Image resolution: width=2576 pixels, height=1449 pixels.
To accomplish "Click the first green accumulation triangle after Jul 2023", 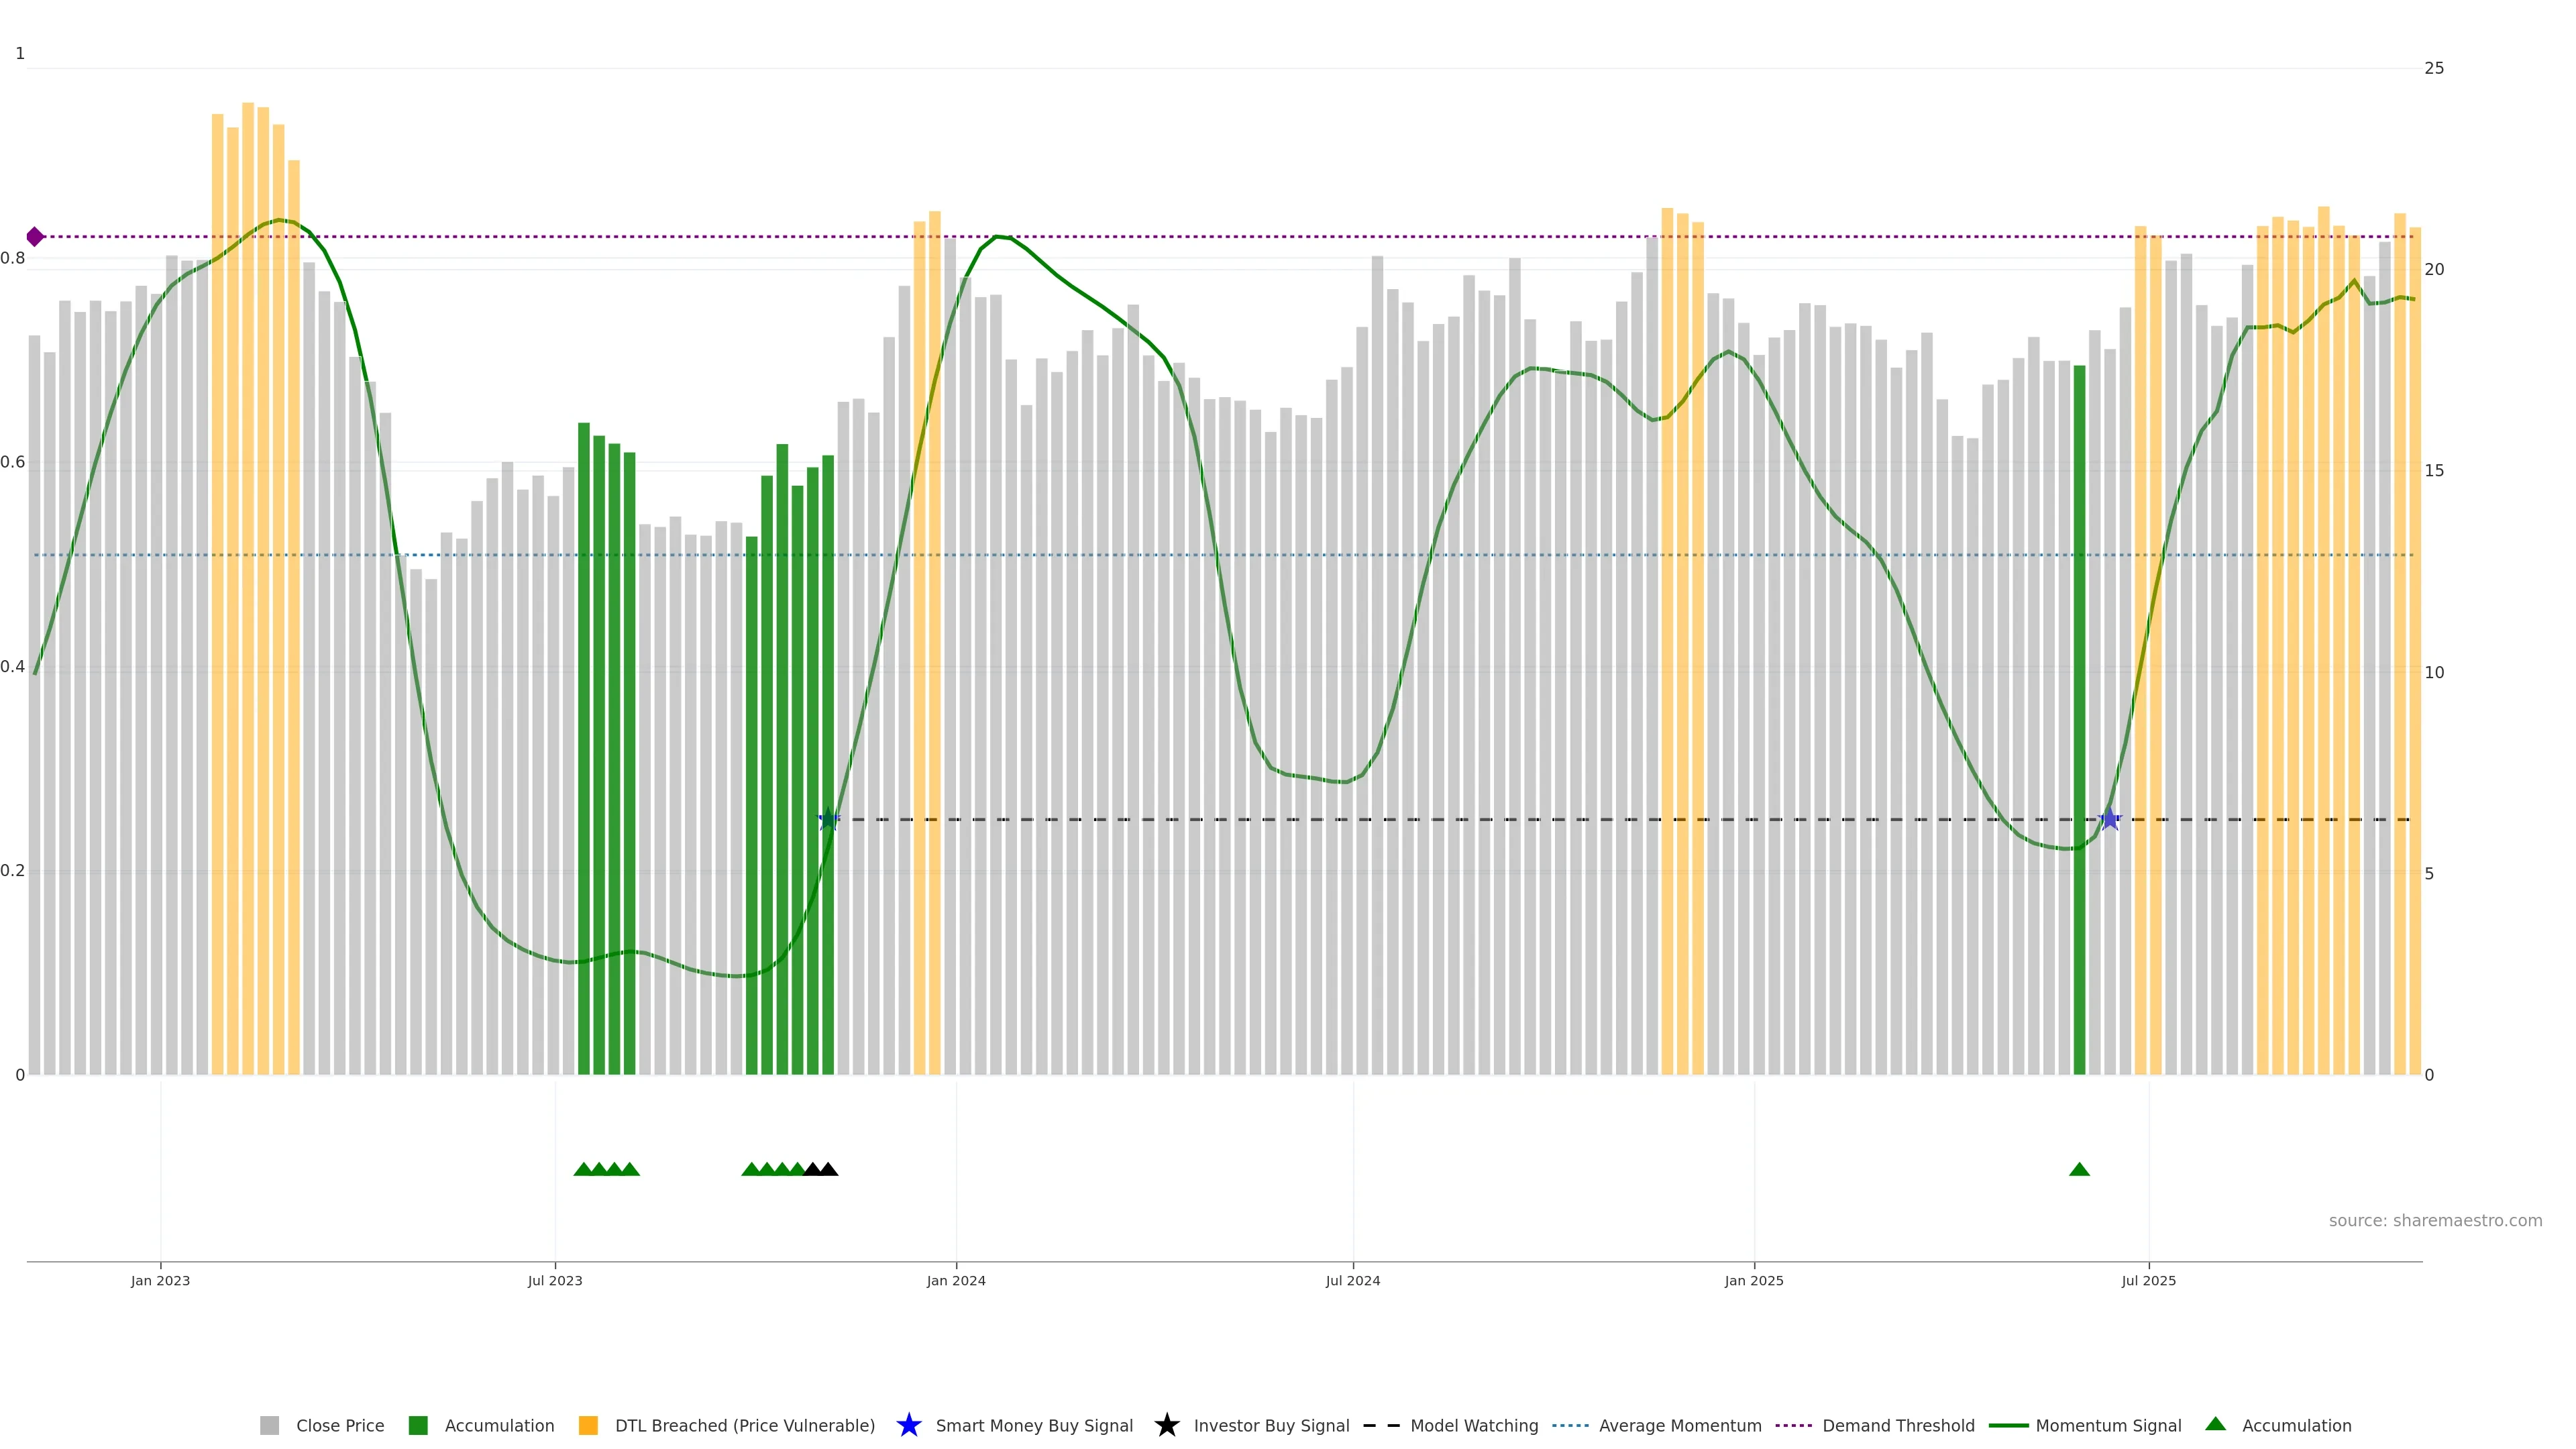I will point(583,1169).
